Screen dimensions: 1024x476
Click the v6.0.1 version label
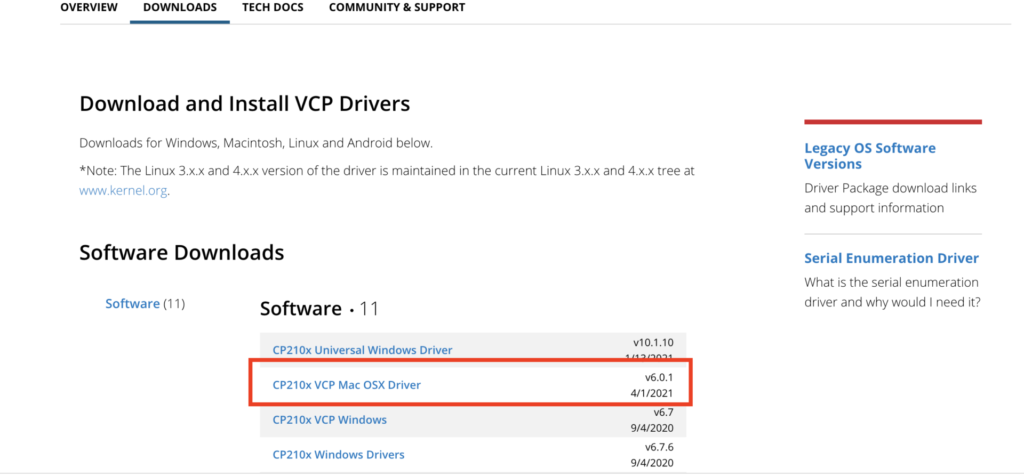pyautogui.click(x=661, y=376)
